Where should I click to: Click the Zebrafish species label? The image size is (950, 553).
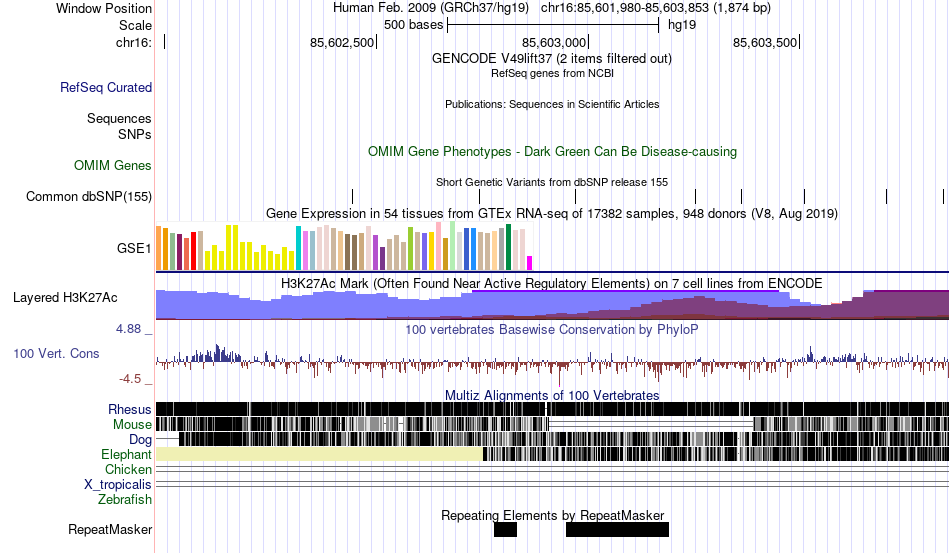point(125,499)
